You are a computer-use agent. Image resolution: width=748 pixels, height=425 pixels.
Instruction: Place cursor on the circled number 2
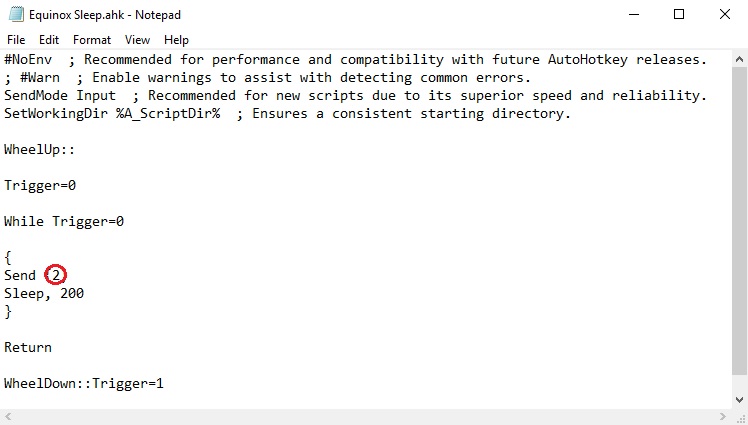coord(56,275)
